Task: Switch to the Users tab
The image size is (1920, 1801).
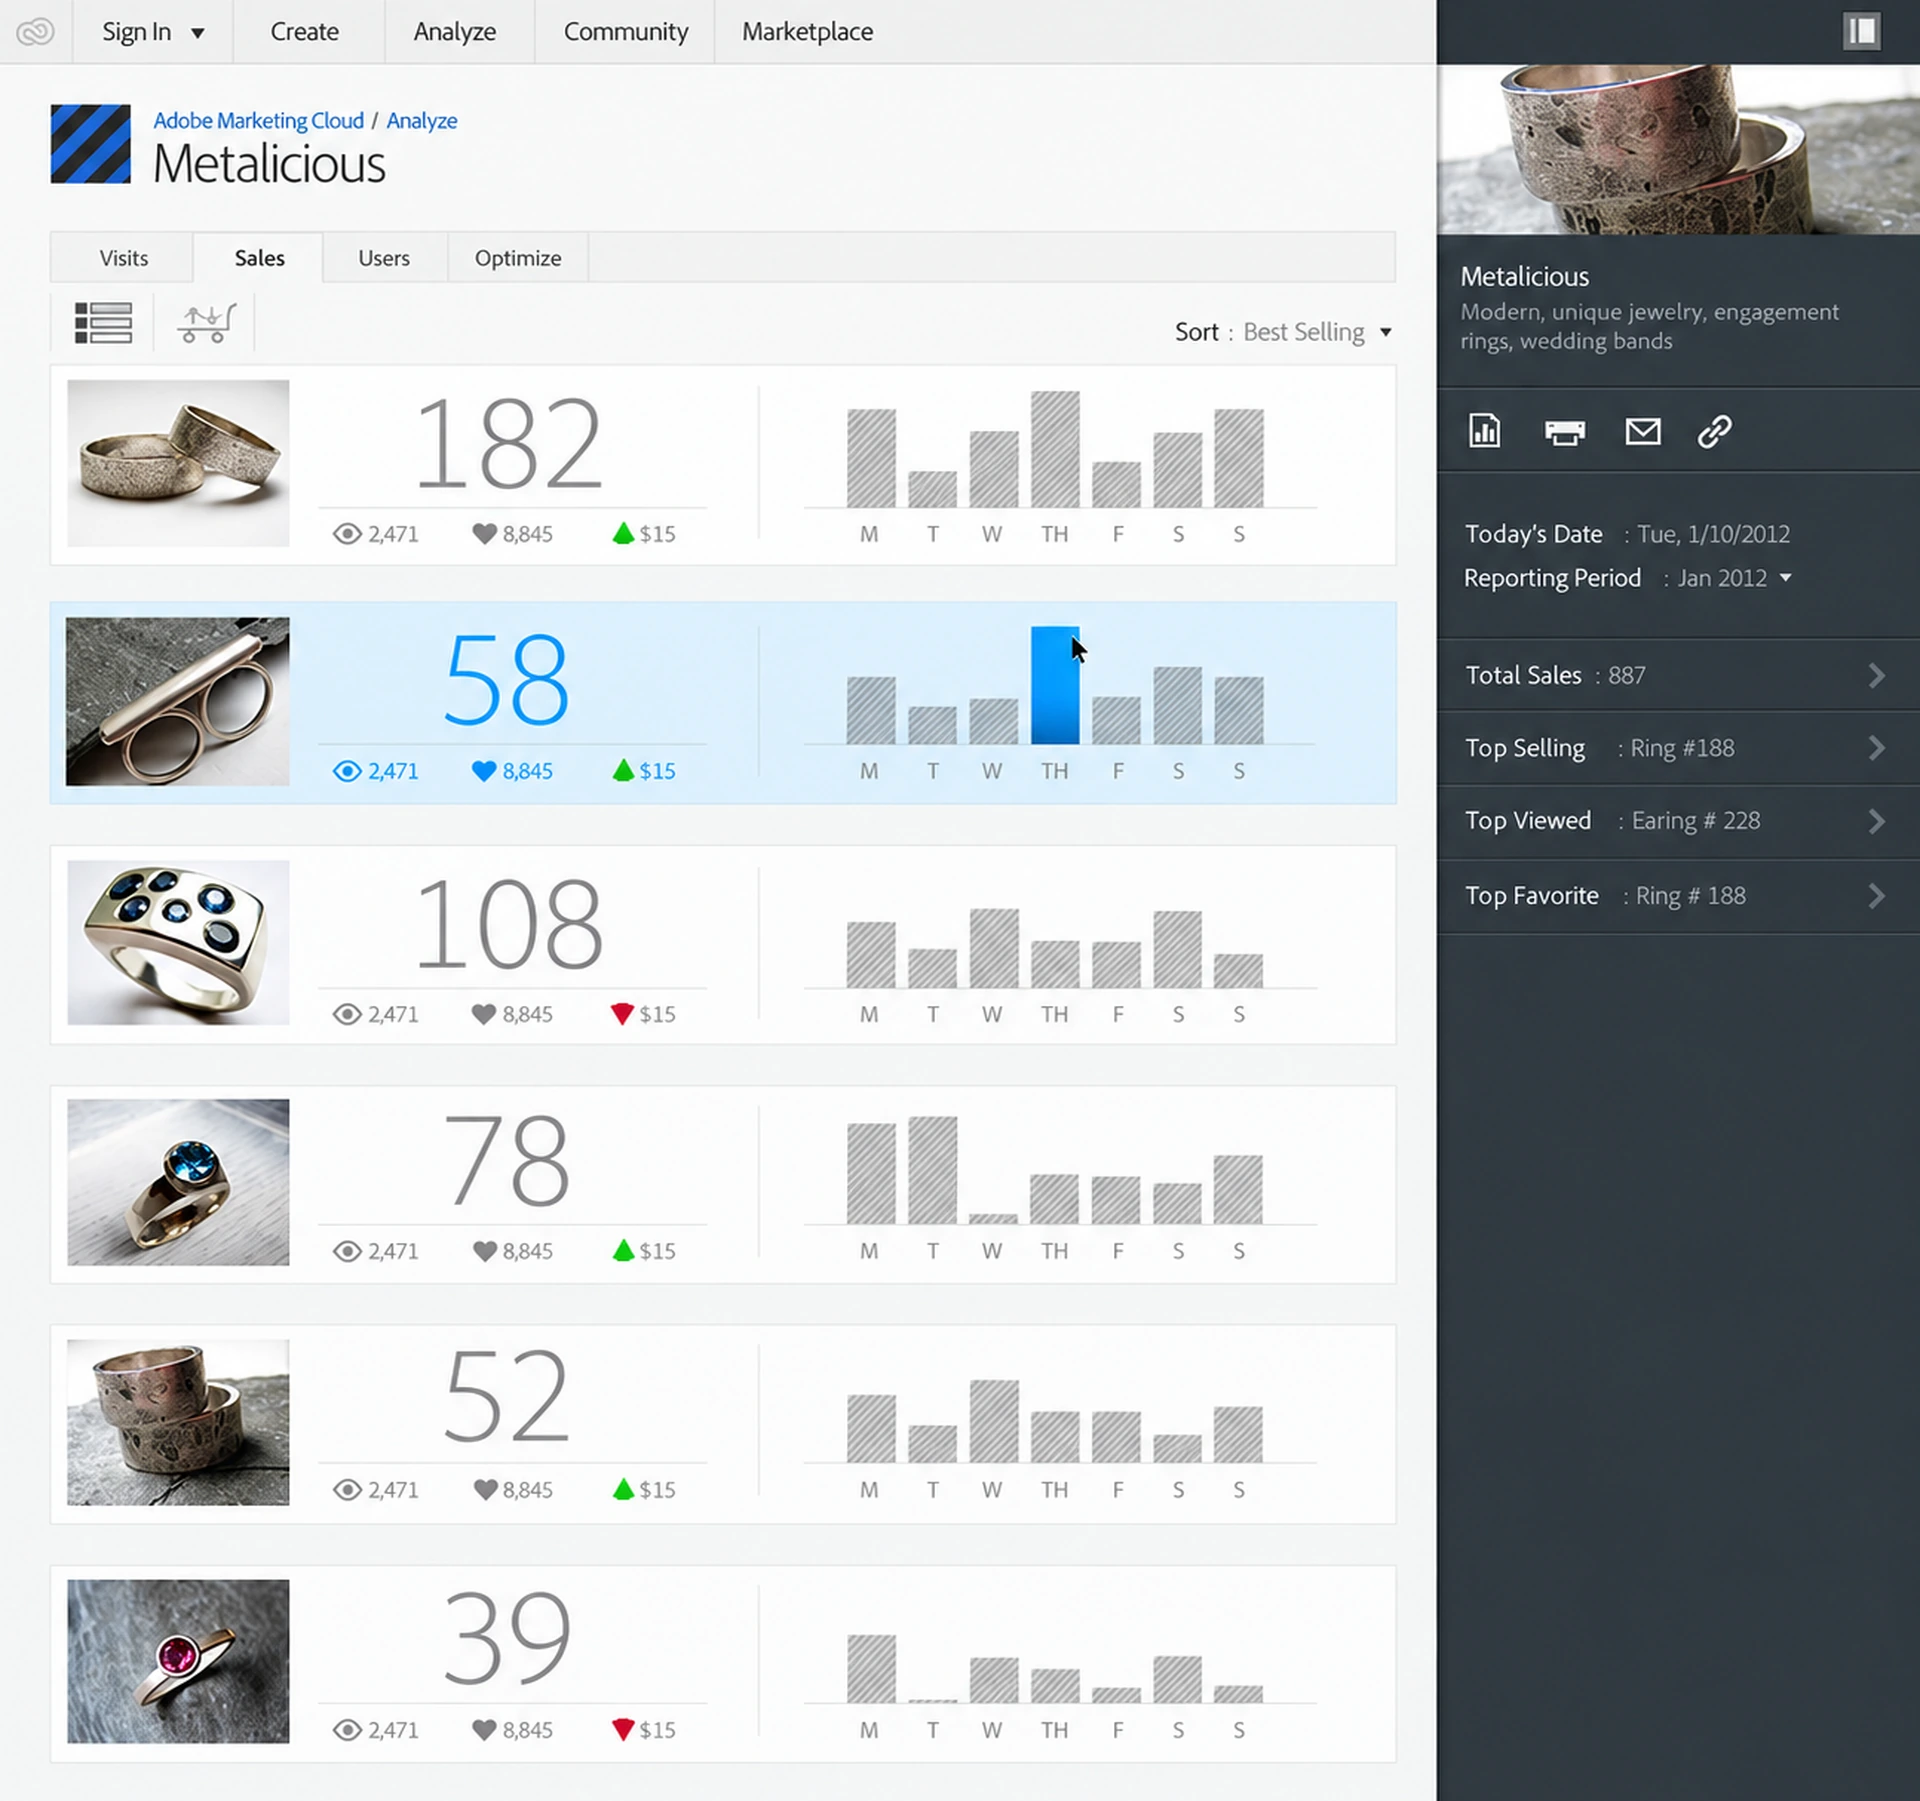Action: tap(384, 258)
